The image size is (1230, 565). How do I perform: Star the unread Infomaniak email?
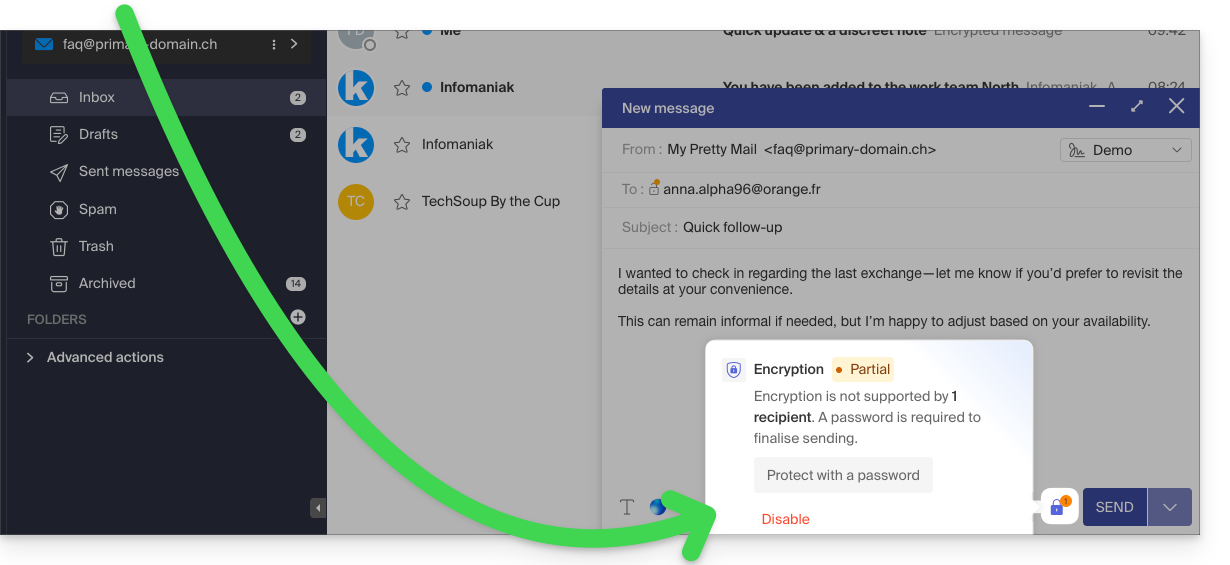(x=402, y=88)
